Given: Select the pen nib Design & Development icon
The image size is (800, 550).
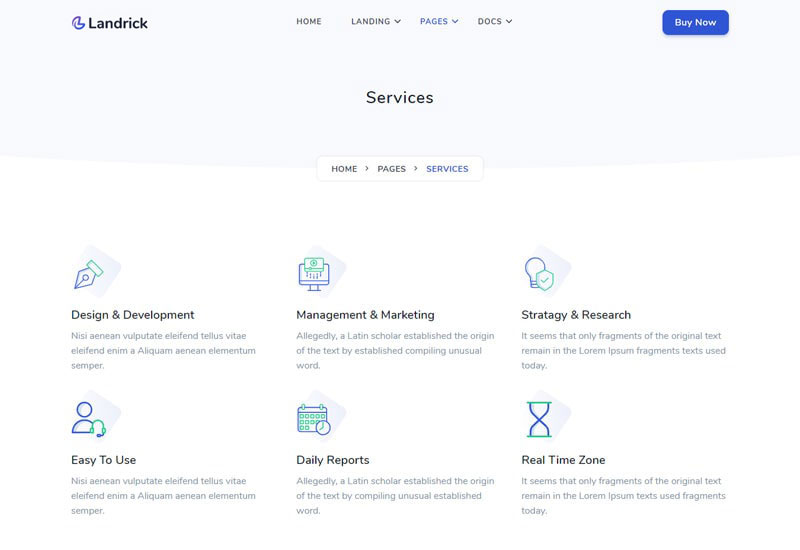Looking at the screenshot, I should coord(88,274).
